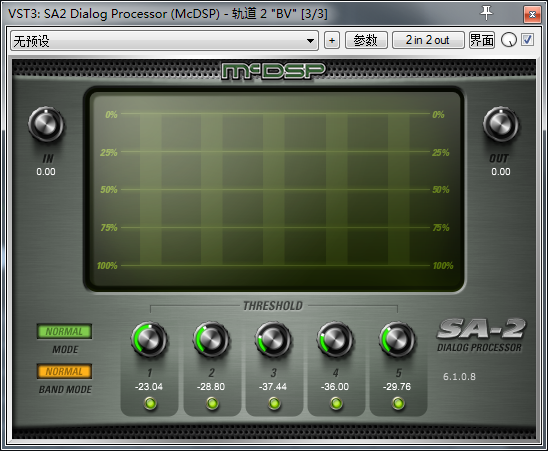
Task: Toggle band 3 green enable LED
Action: [x=274, y=403]
